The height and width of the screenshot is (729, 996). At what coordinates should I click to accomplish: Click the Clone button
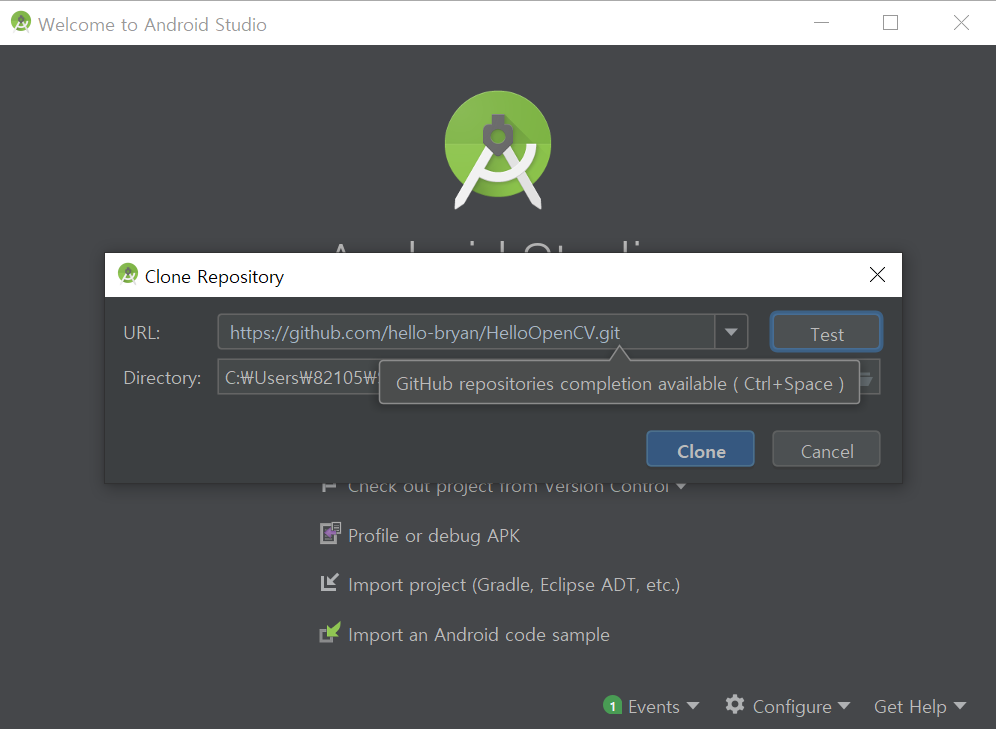coord(700,450)
